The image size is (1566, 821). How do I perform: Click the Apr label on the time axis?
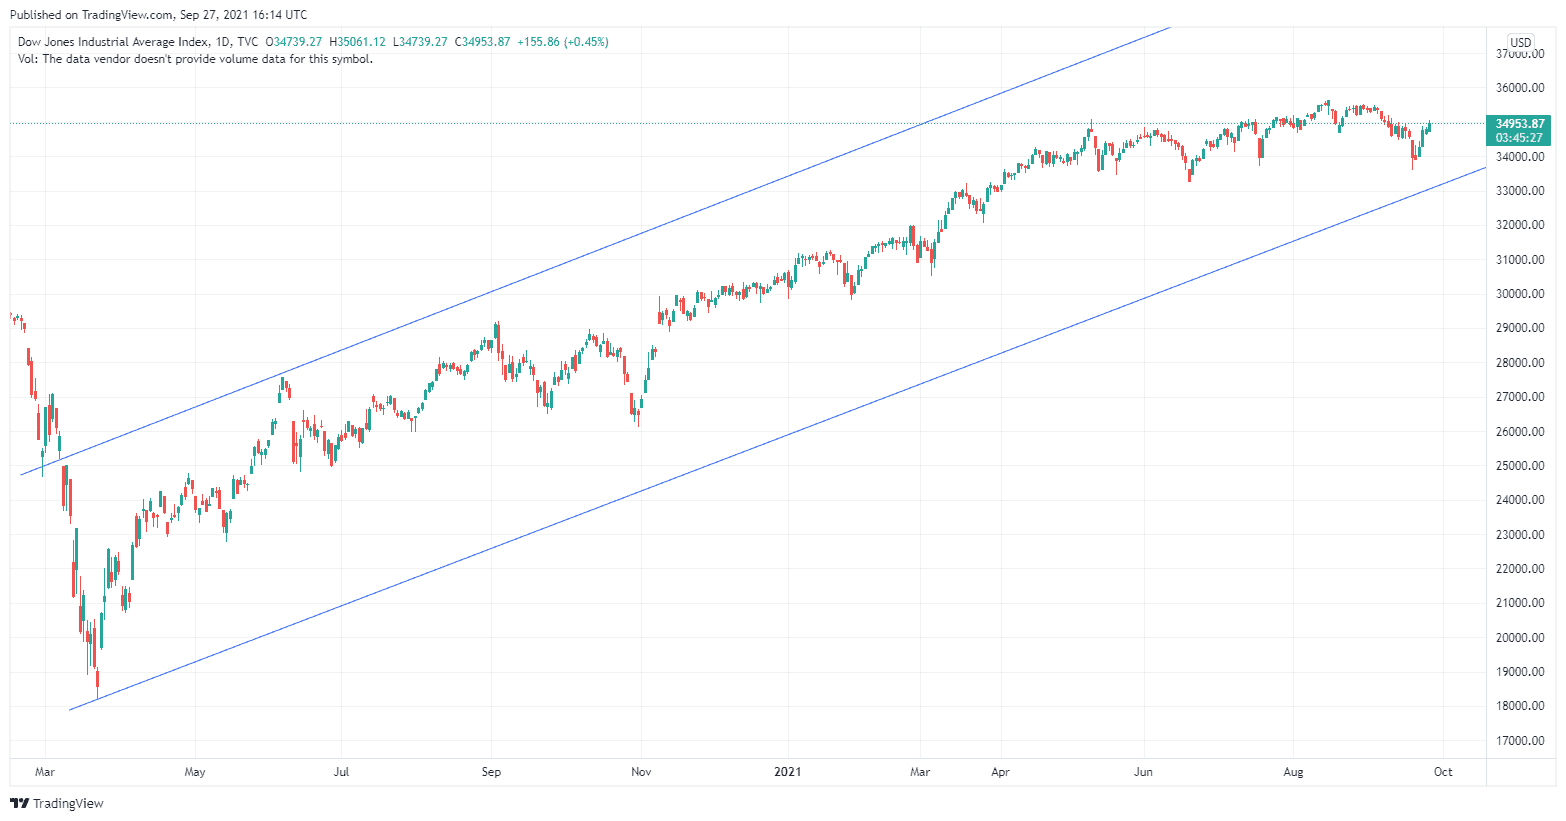(1001, 772)
